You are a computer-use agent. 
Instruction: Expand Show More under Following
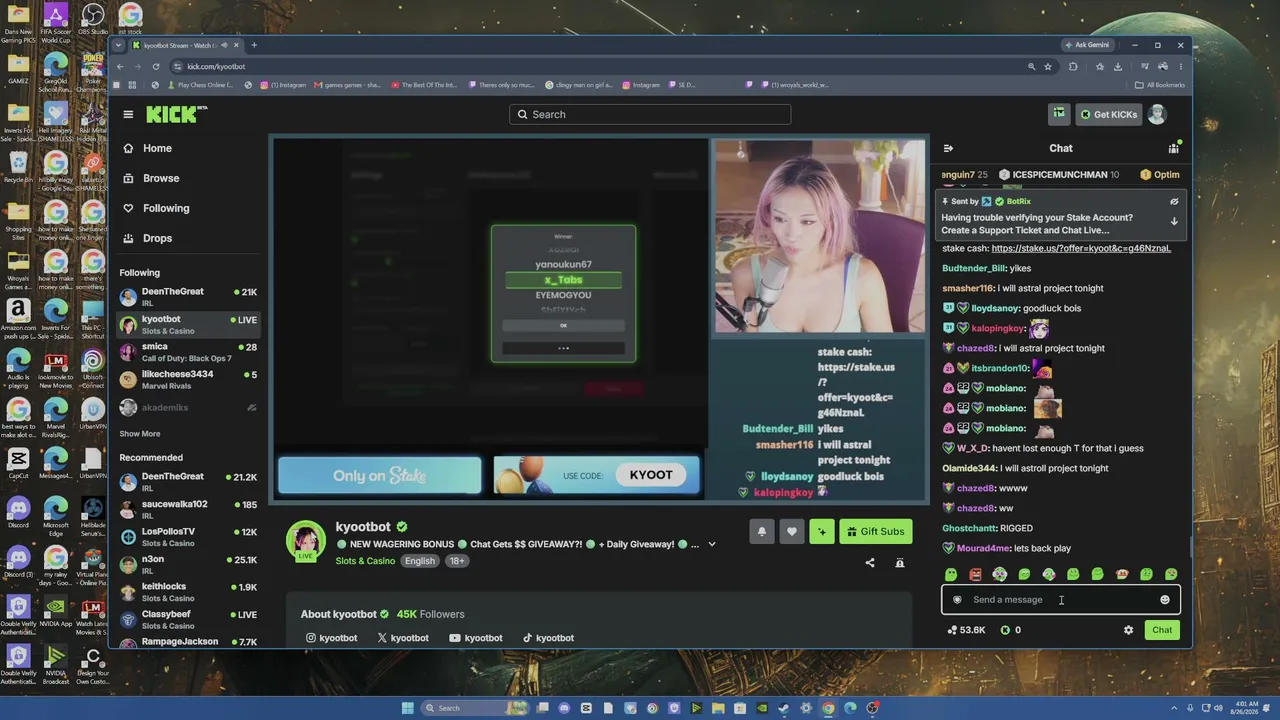[140, 434]
